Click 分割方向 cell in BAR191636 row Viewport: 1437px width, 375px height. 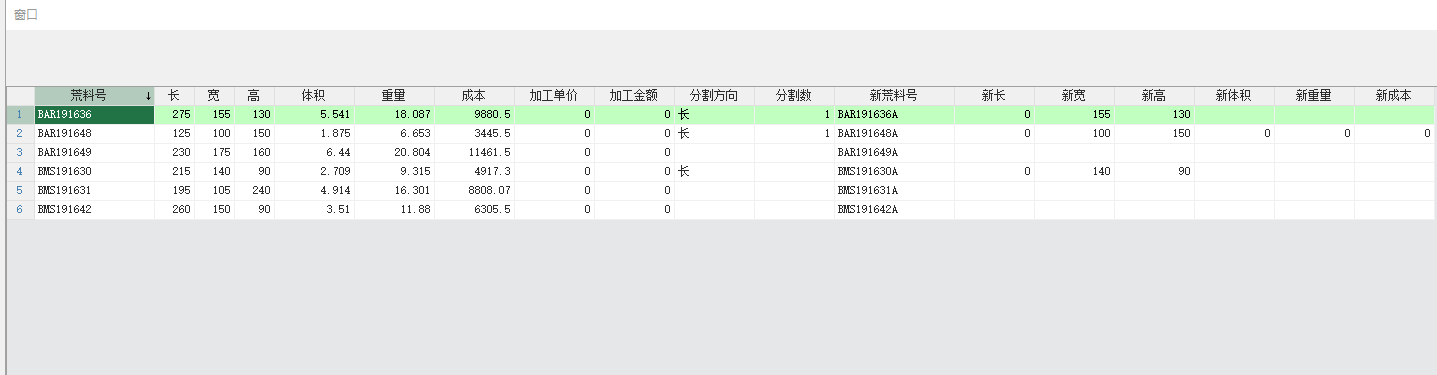[715, 115]
